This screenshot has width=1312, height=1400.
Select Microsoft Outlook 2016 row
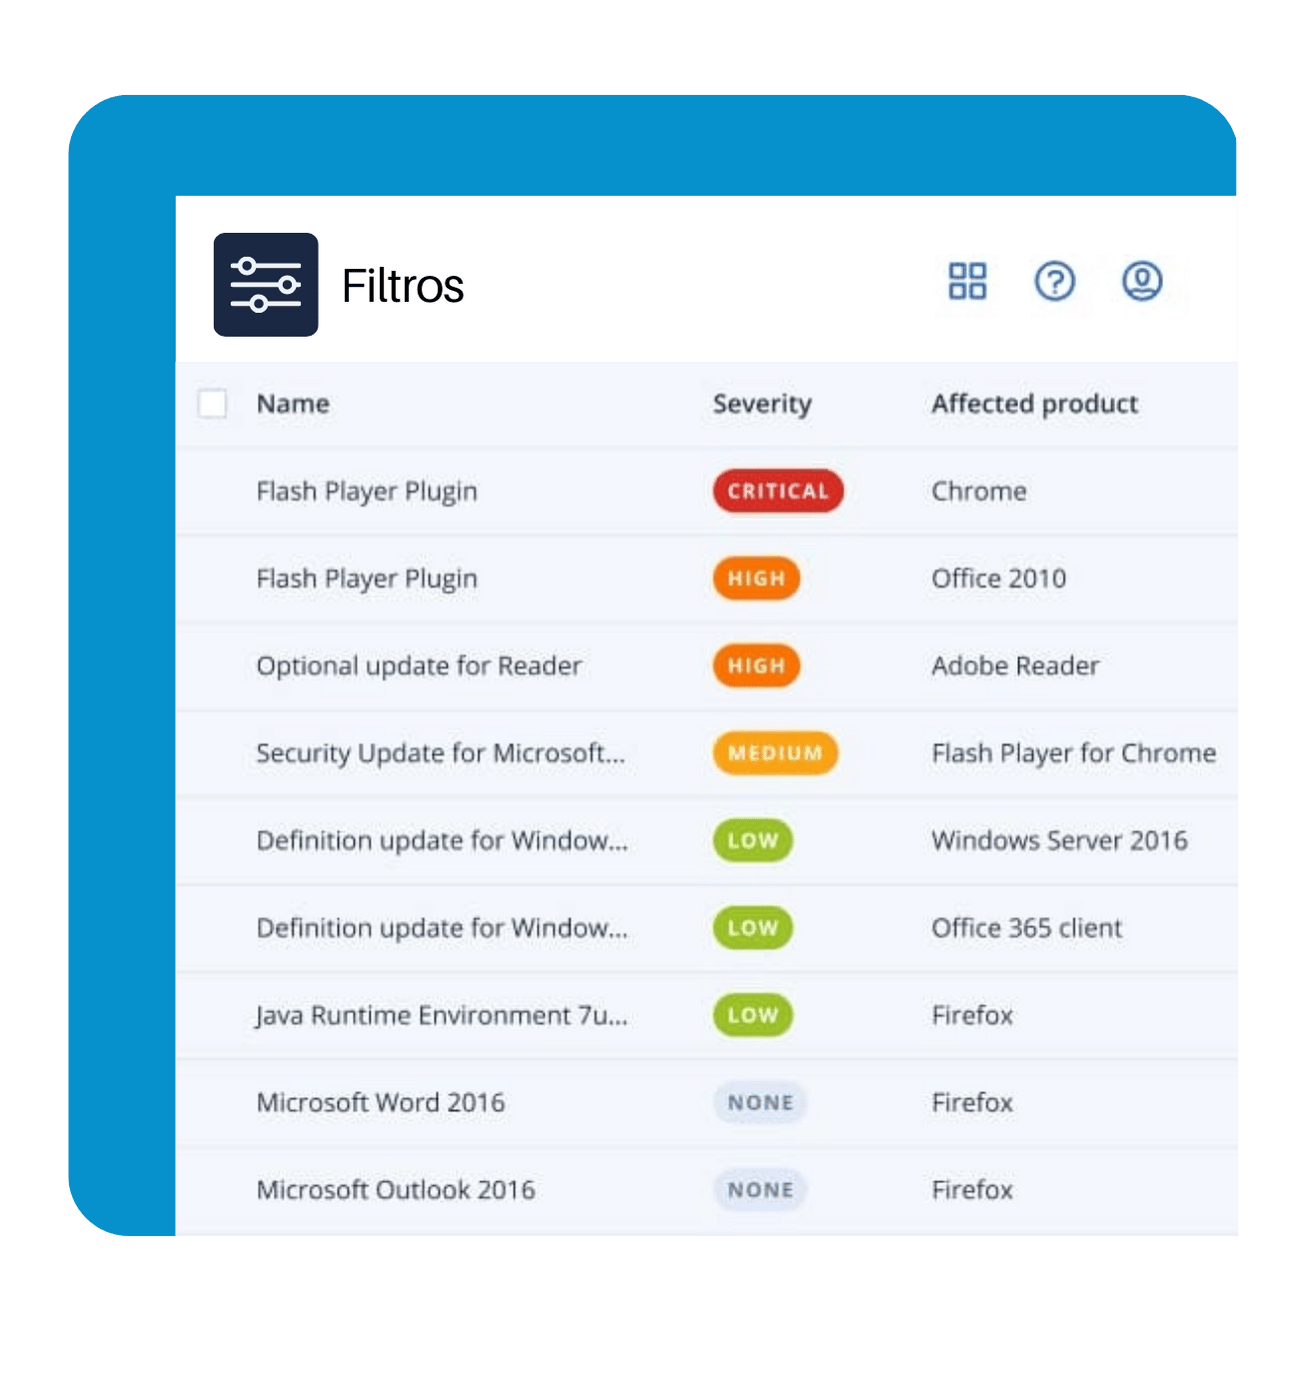click(706, 1190)
